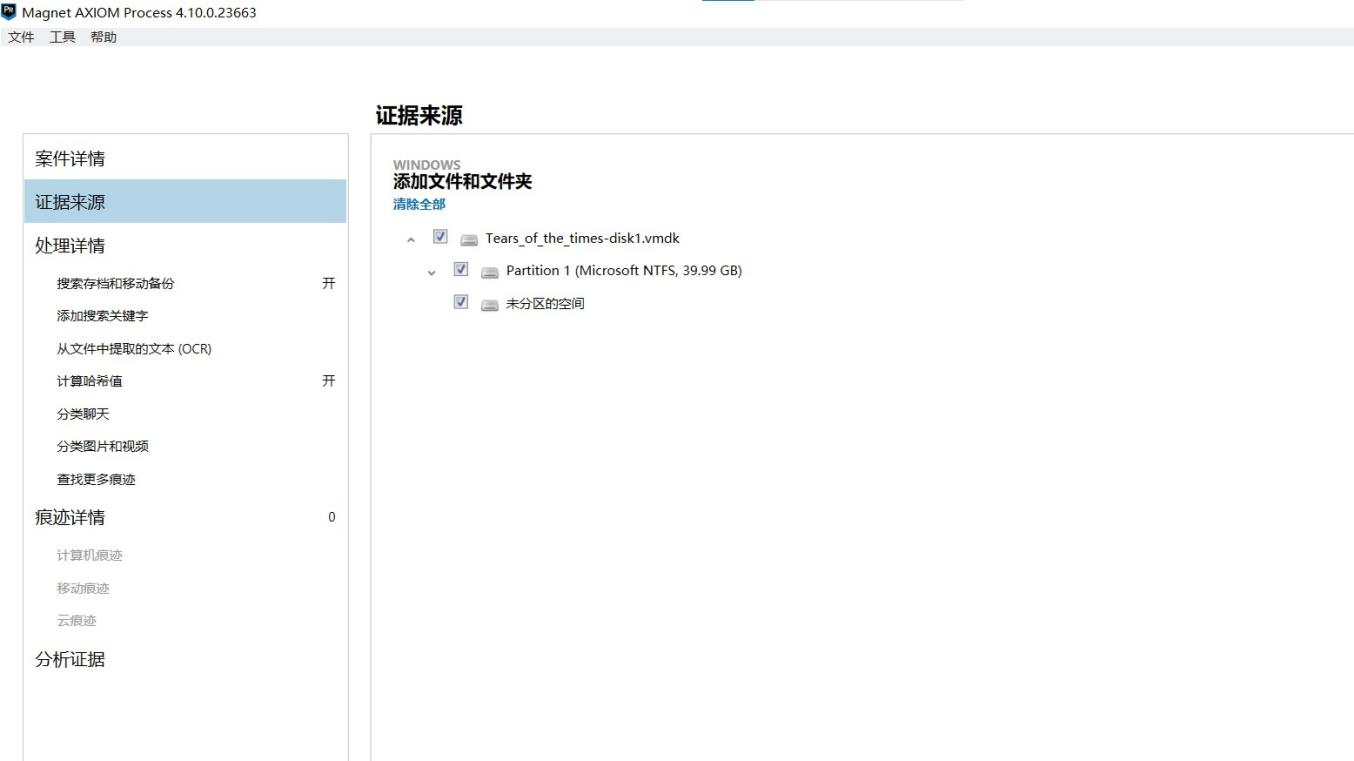Select the Partition 1 (Microsoft NTFS, 39.99 GB) row
The height and width of the screenshot is (761, 1354).
pos(624,270)
